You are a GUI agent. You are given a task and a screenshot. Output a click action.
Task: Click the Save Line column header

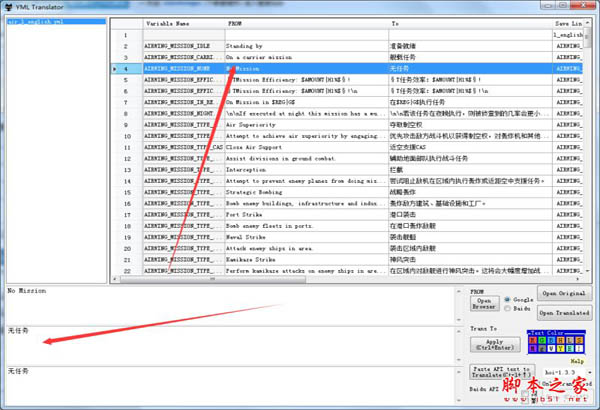[x=568, y=24]
